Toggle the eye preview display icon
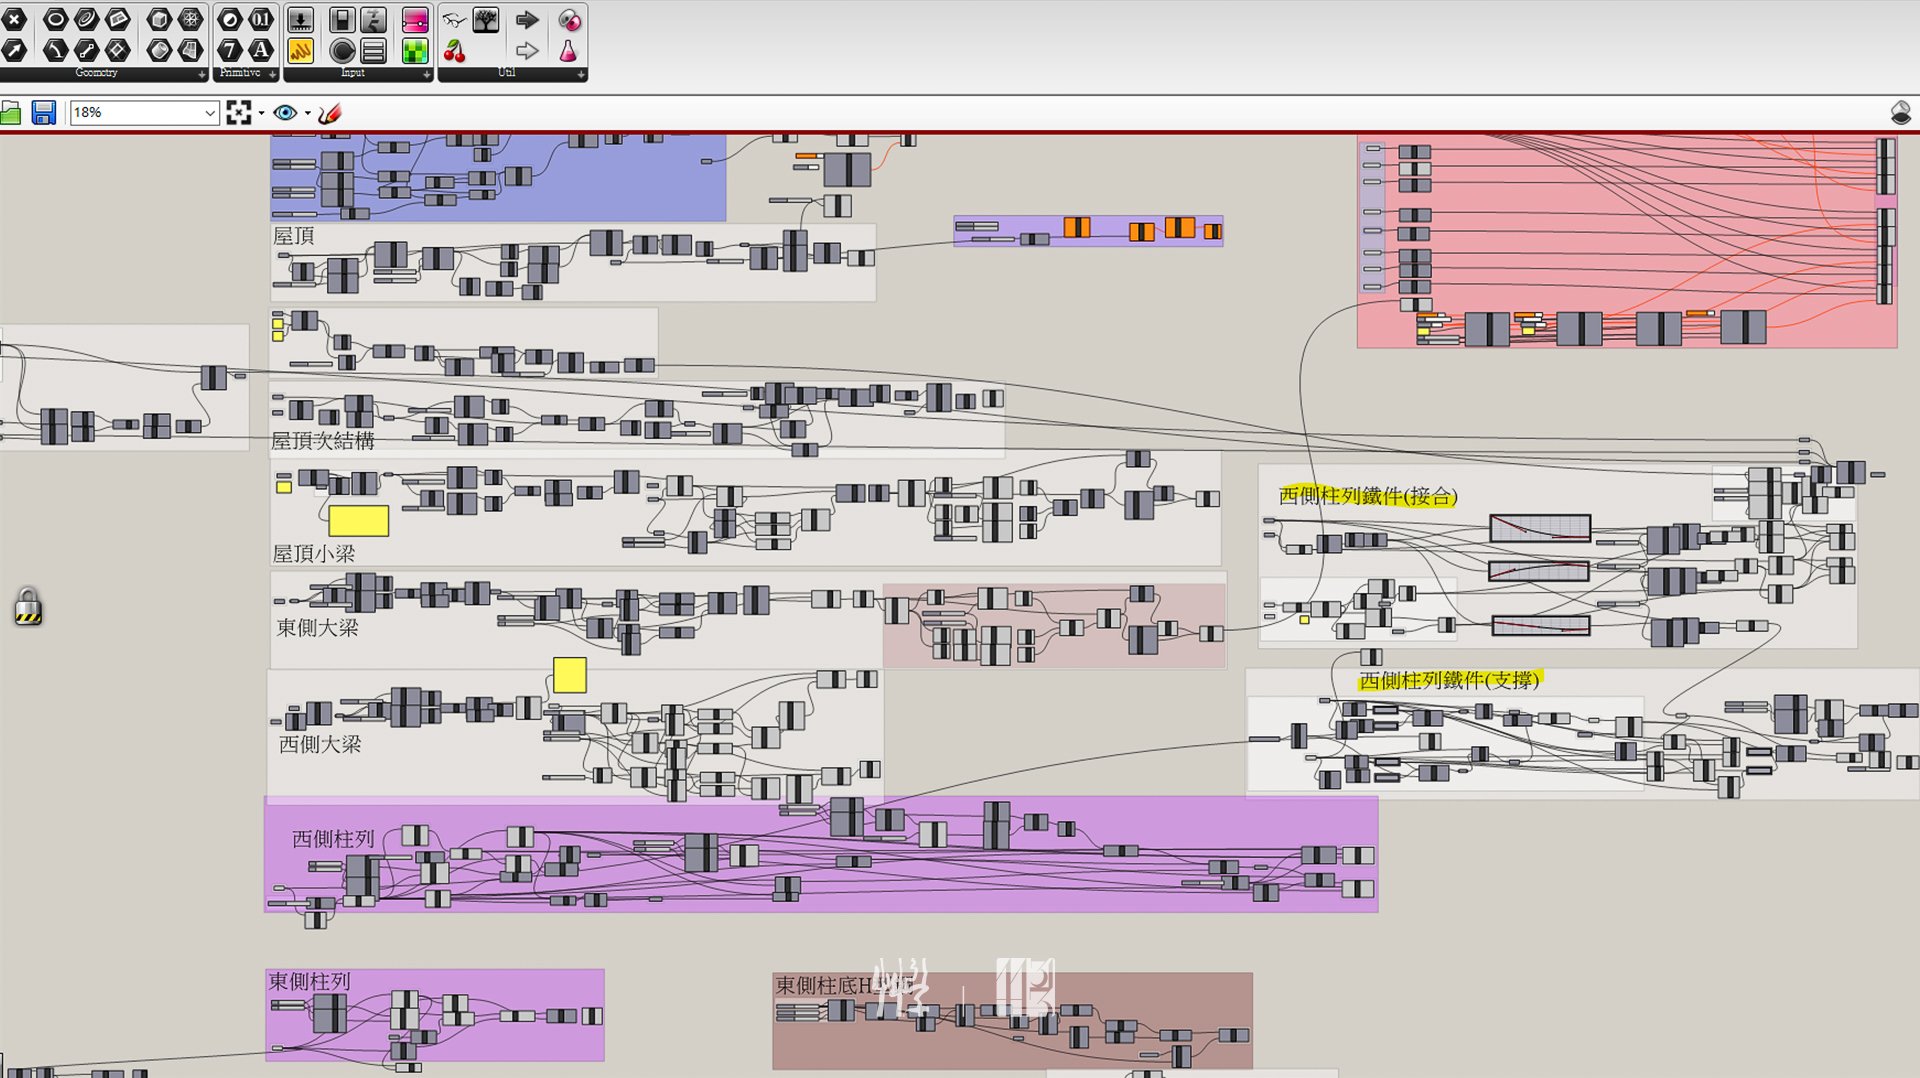Viewport: 1920px width, 1078px height. (x=285, y=113)
